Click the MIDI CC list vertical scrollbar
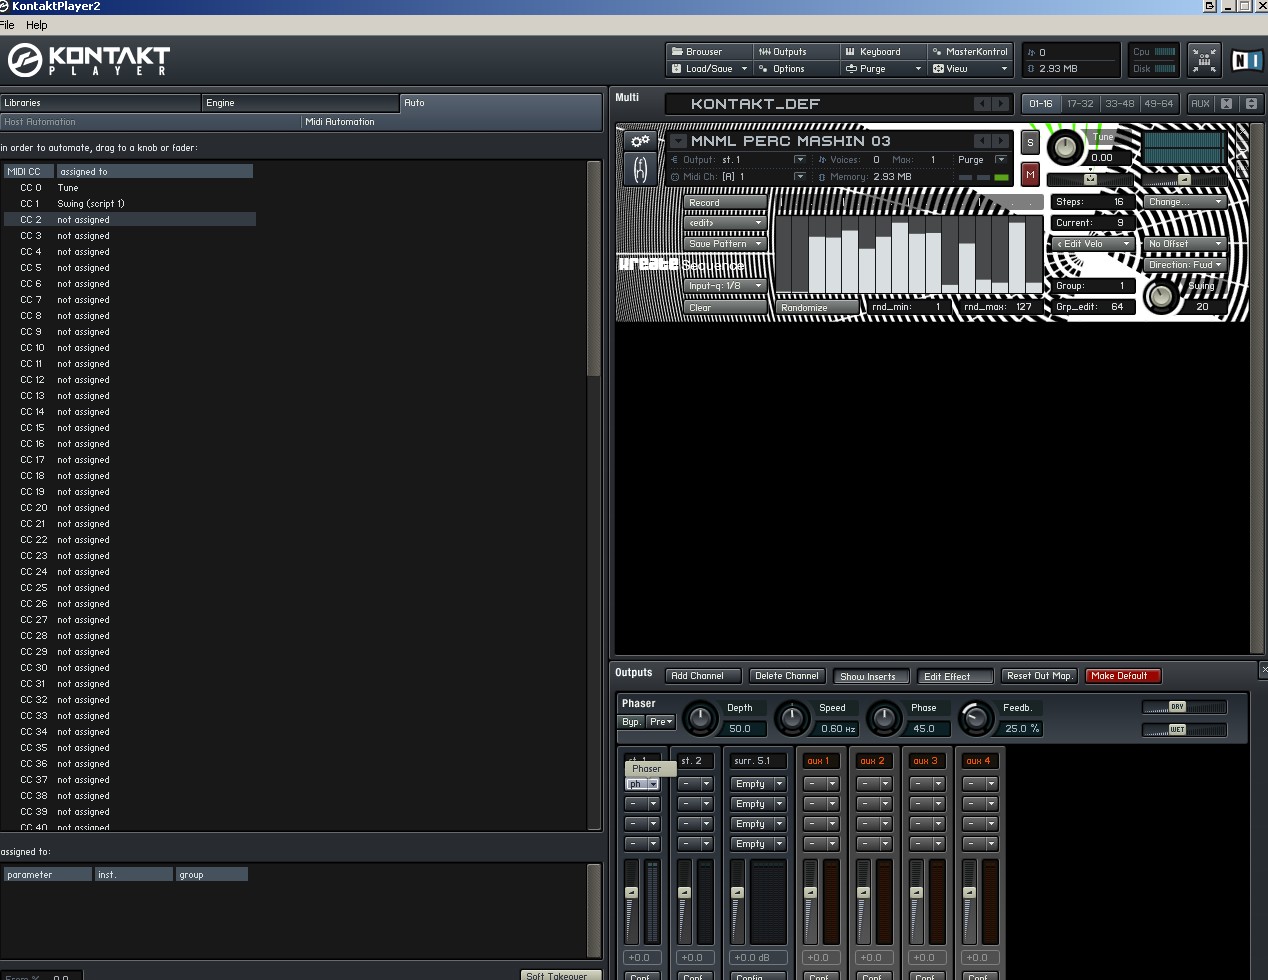 point(593,270)
